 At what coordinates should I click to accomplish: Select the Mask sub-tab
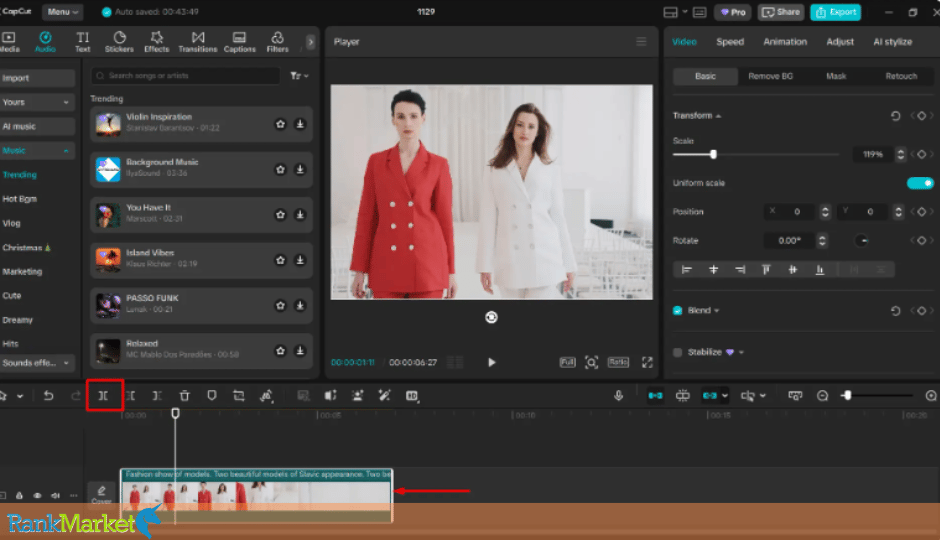click(836, 76)
